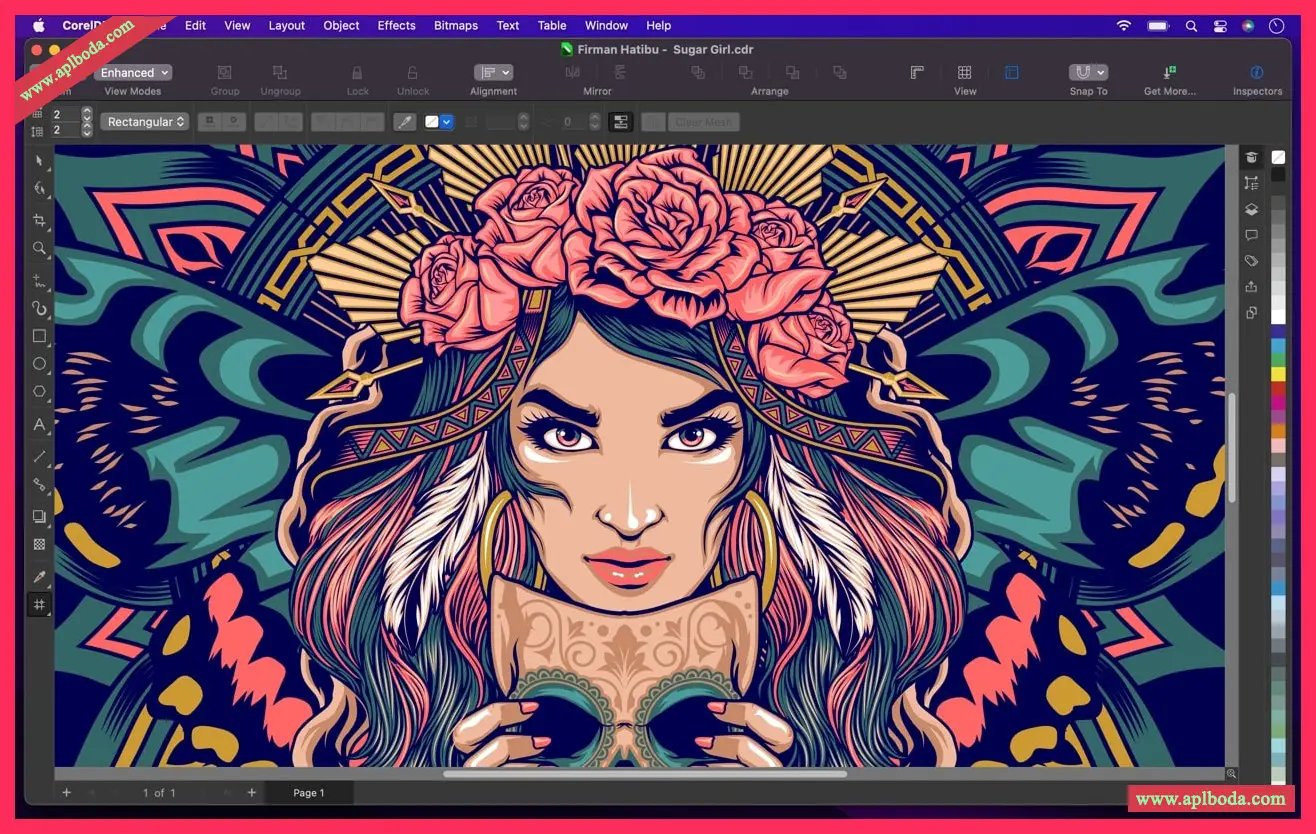
Task: Select the Rectangle tool
Action: (39, 336)
